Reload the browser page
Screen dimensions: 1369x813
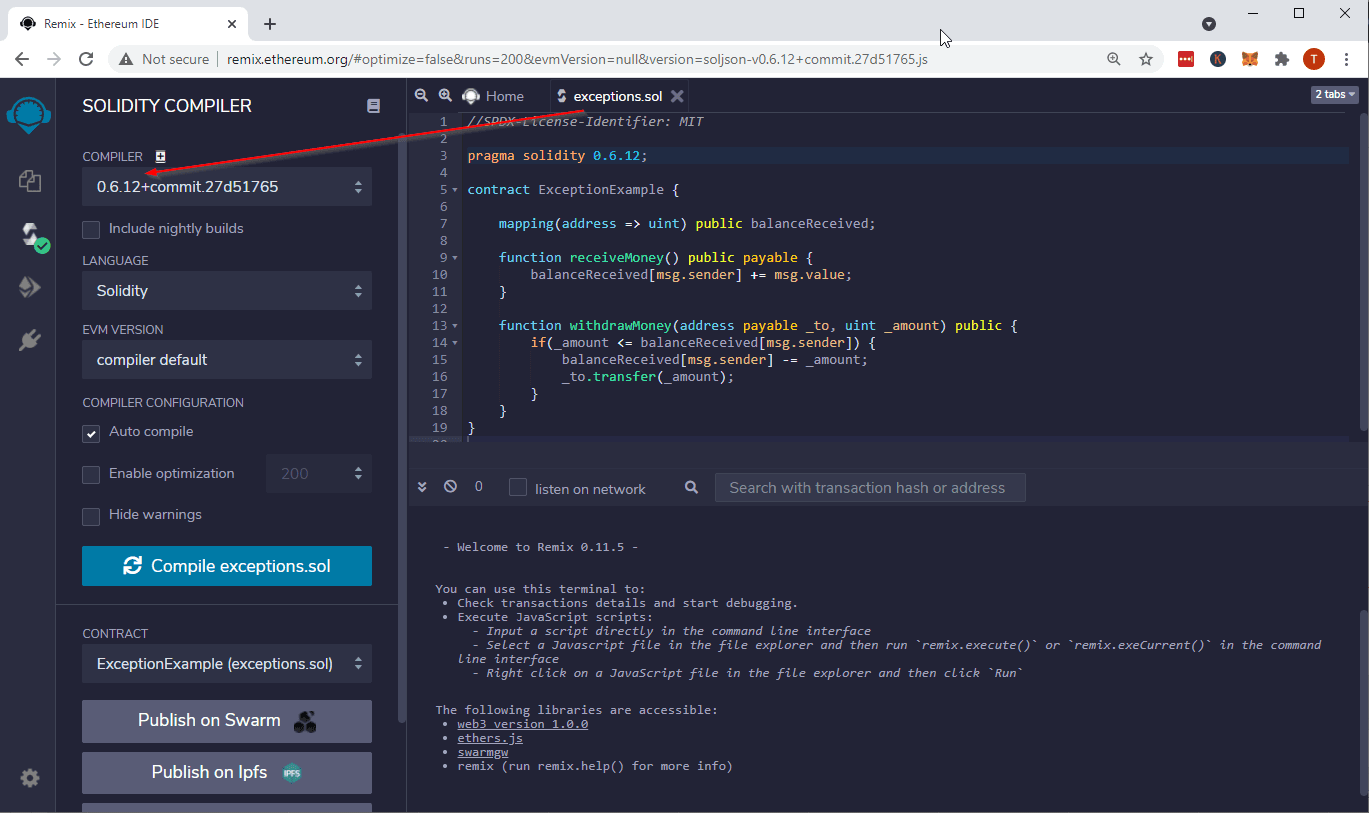click(86, 59)
